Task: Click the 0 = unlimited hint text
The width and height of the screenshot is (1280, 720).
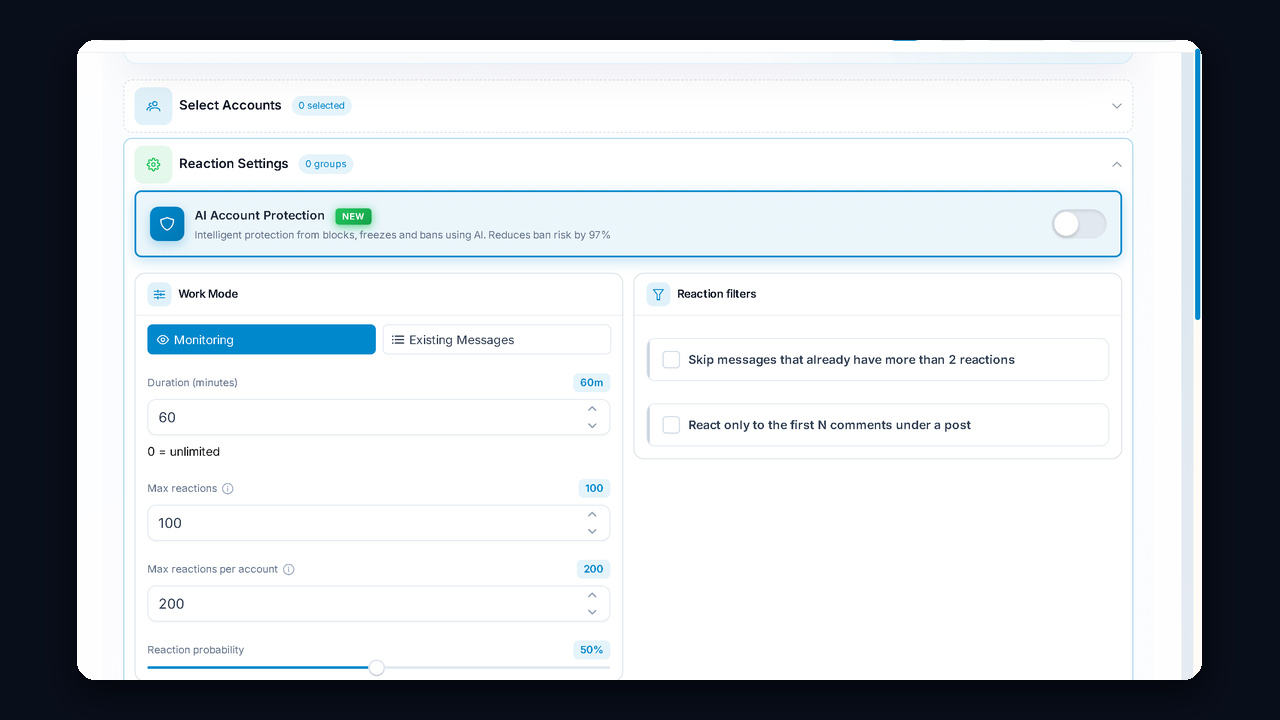Action: click(183, 452)
